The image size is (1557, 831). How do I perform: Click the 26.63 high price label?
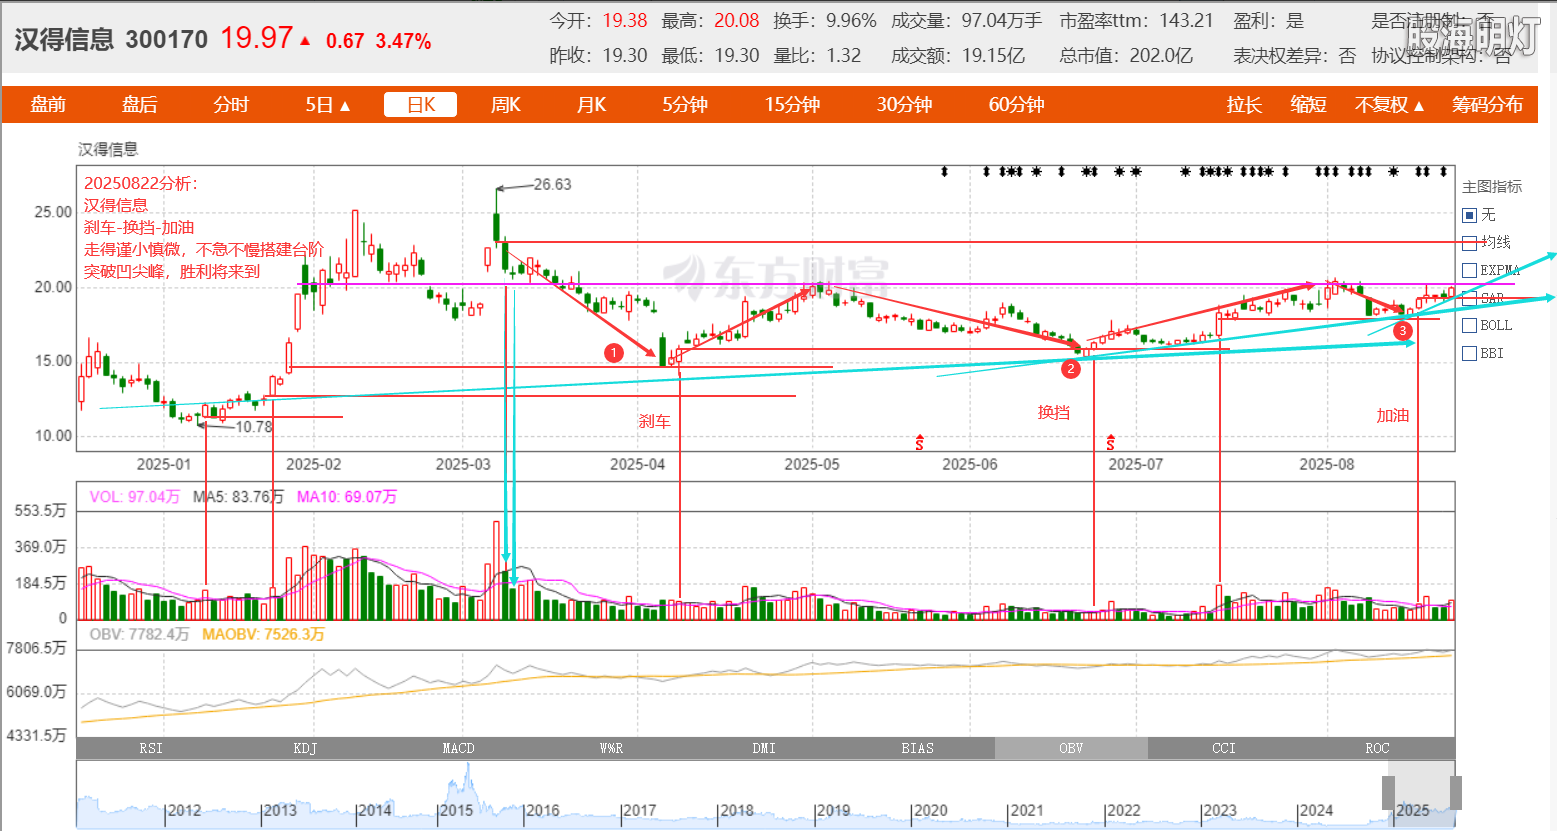tap(552, 184)
